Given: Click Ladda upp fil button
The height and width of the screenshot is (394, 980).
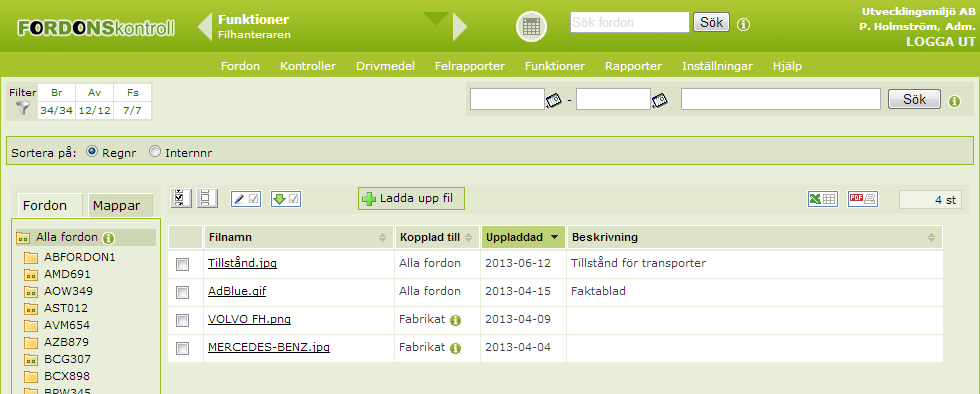Looking at the screenshot, I should (x=411, y=199).
